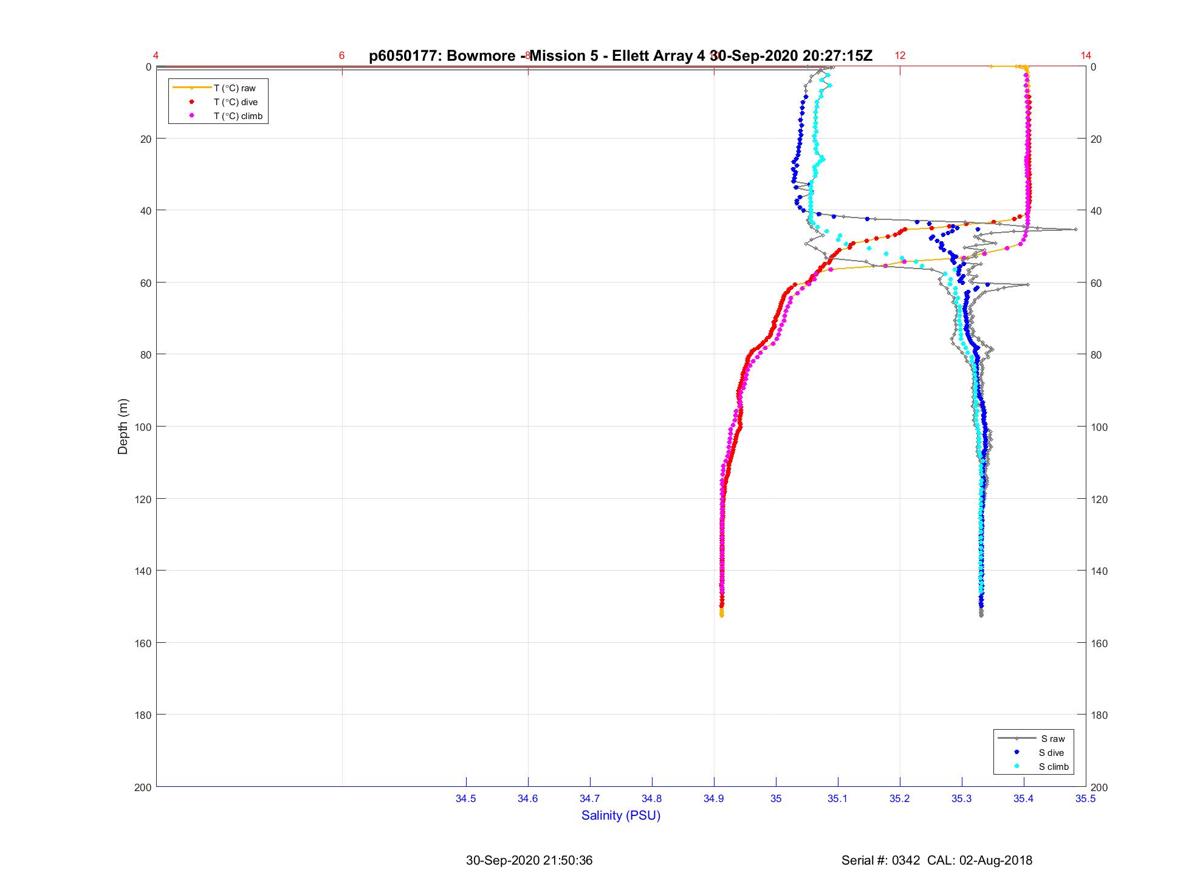Viewport: 1200px width, 885px height.
Task: Click the plot title p6050177 Bowmore Mission 5
Action: coord(620,56)
